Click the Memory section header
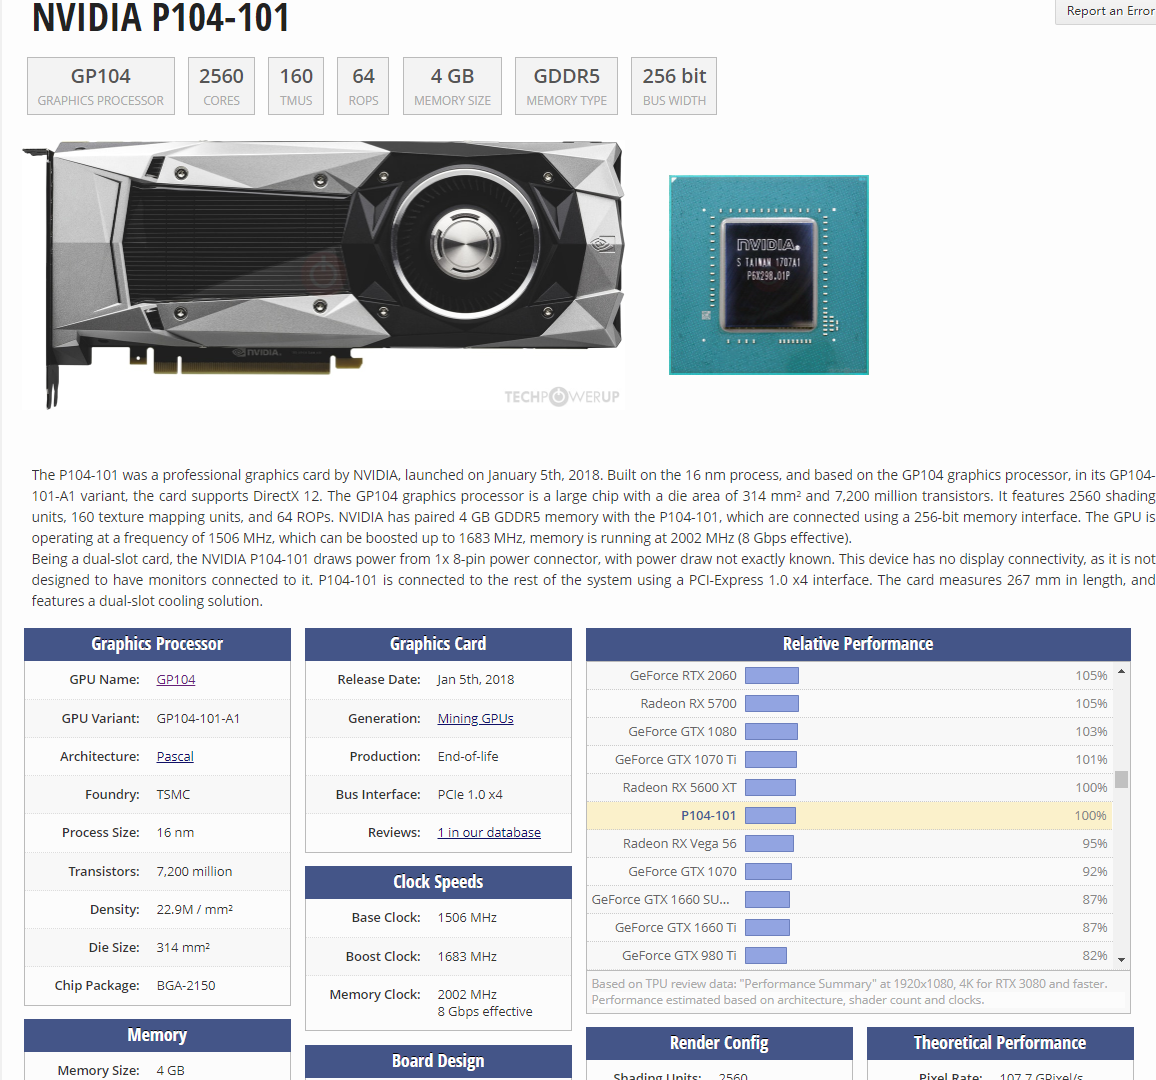The width and height of the screenshot is (1156, 1080). tap(157, 1036)
